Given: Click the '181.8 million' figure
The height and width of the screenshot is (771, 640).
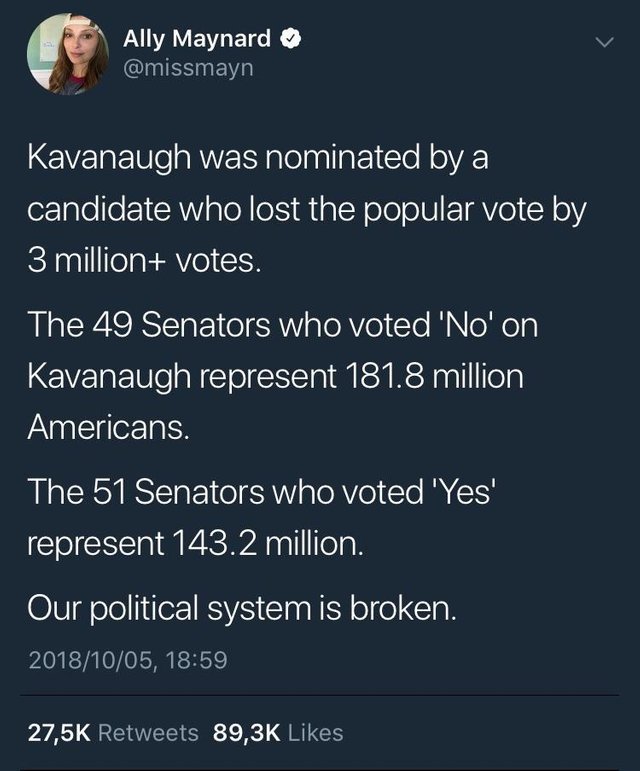Looking at the screenshot, I should click(432, 378).
